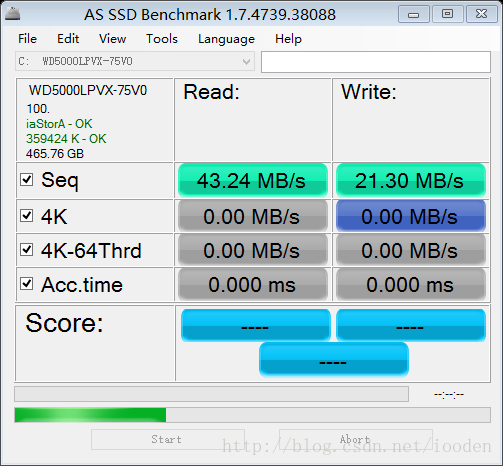Open the Language menu

point(226,39)
